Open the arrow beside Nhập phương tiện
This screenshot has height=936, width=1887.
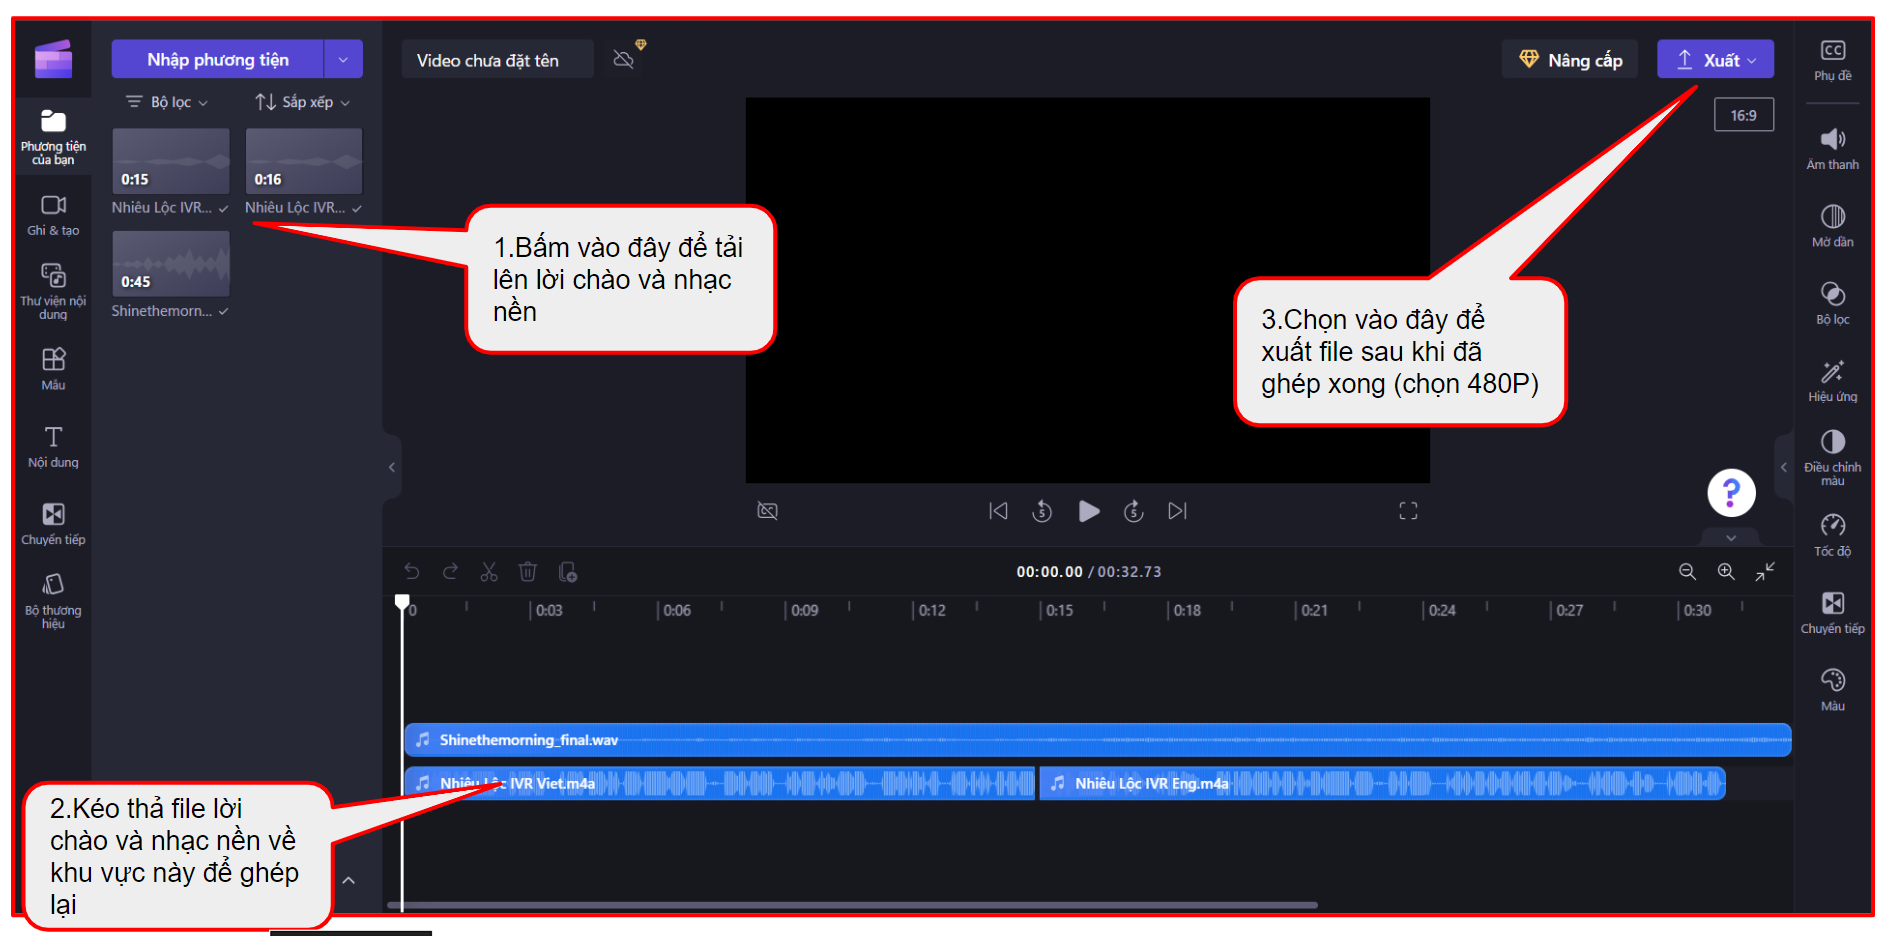tap(343, 60)
